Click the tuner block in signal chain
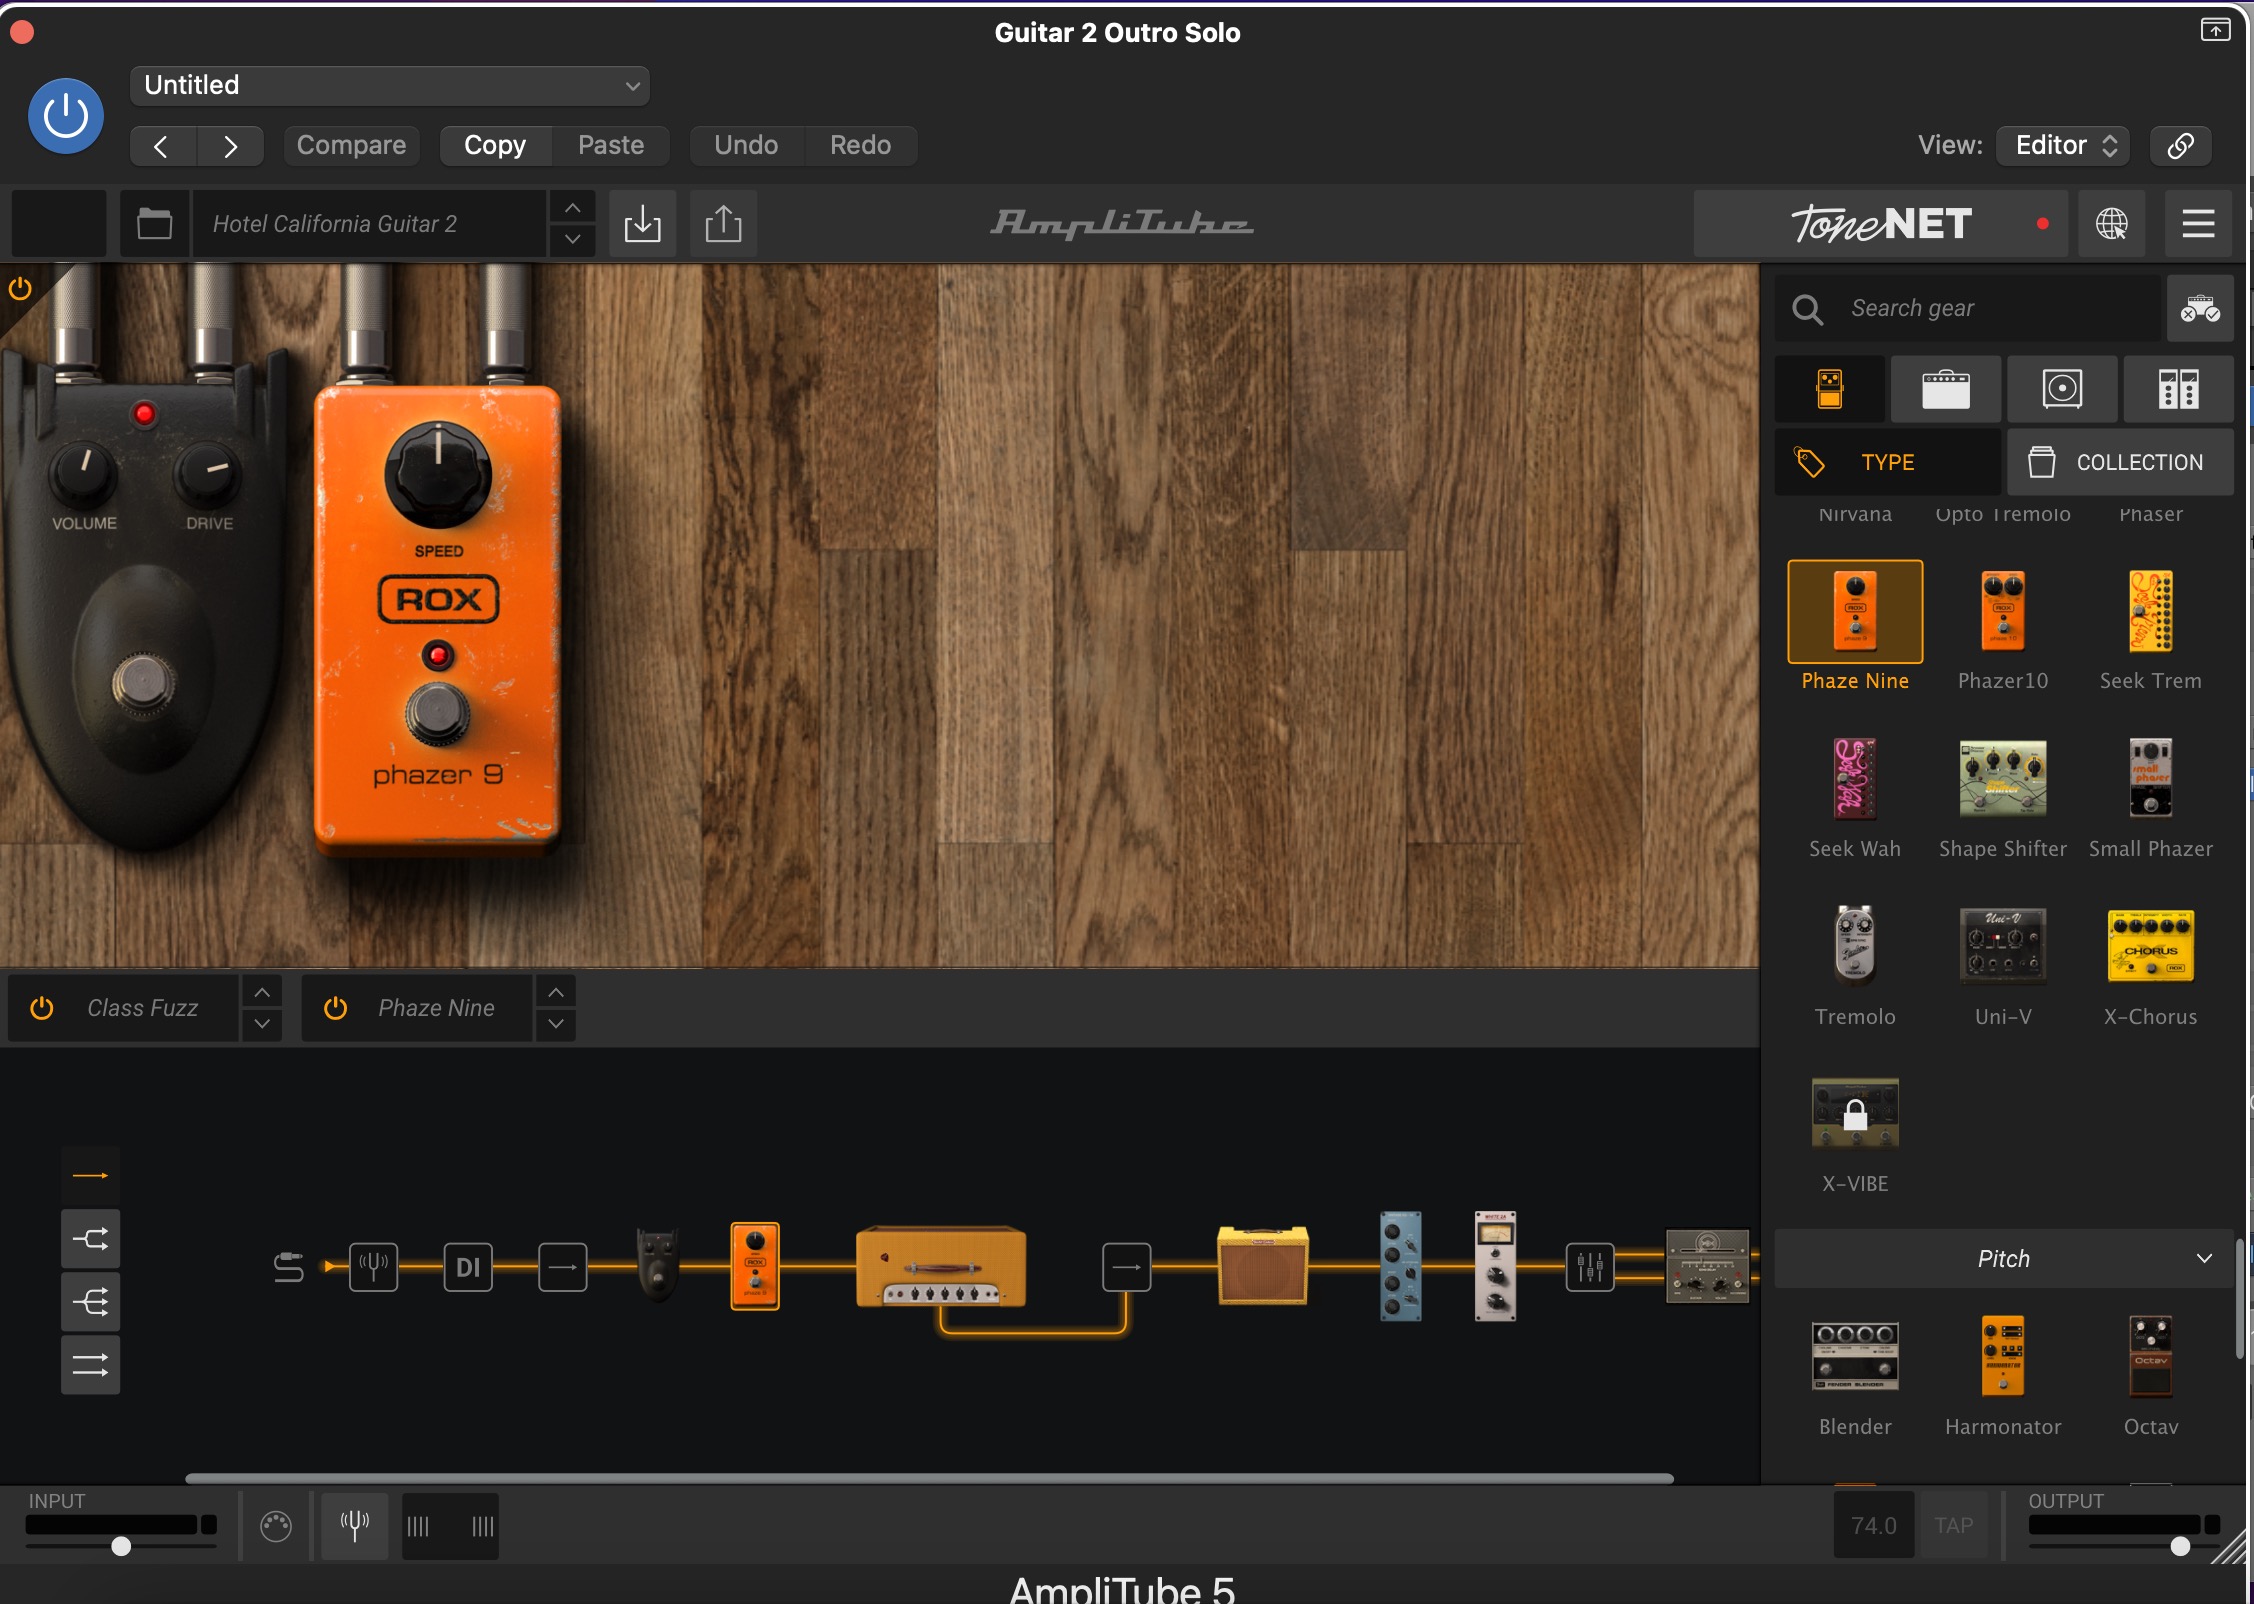Viewport: 2254px width, 1604px height. [373, 1267]
